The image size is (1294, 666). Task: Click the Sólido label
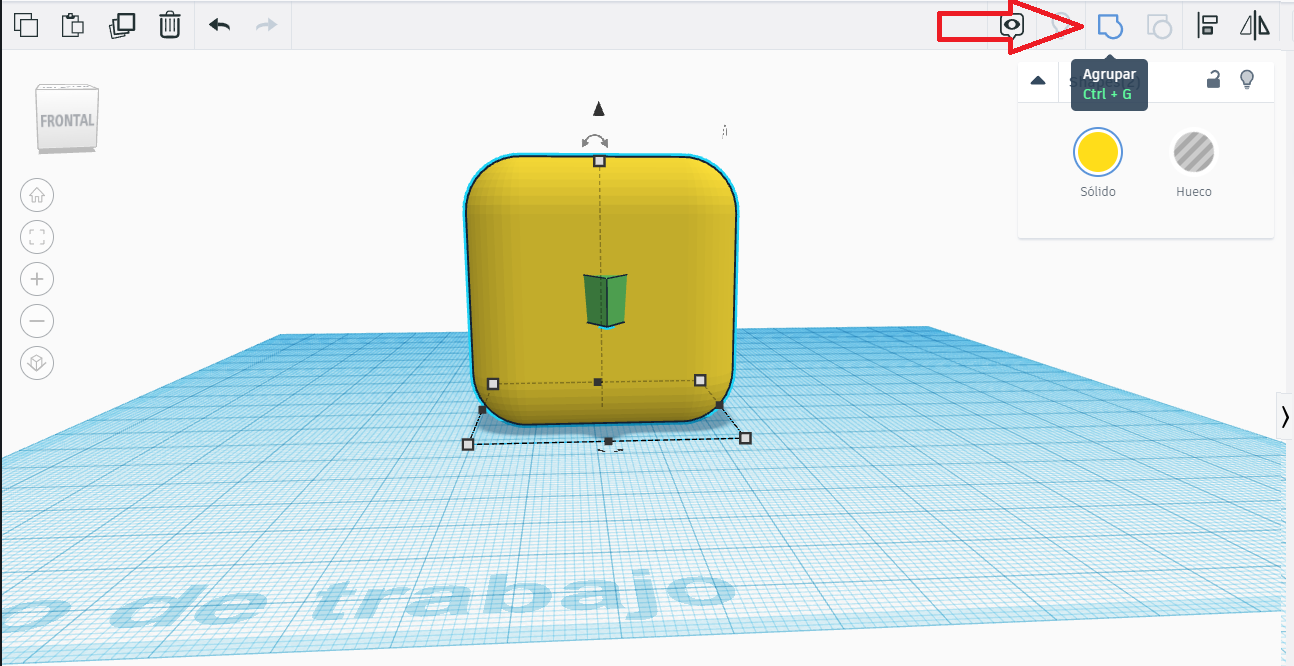[x=1097, y=191]
